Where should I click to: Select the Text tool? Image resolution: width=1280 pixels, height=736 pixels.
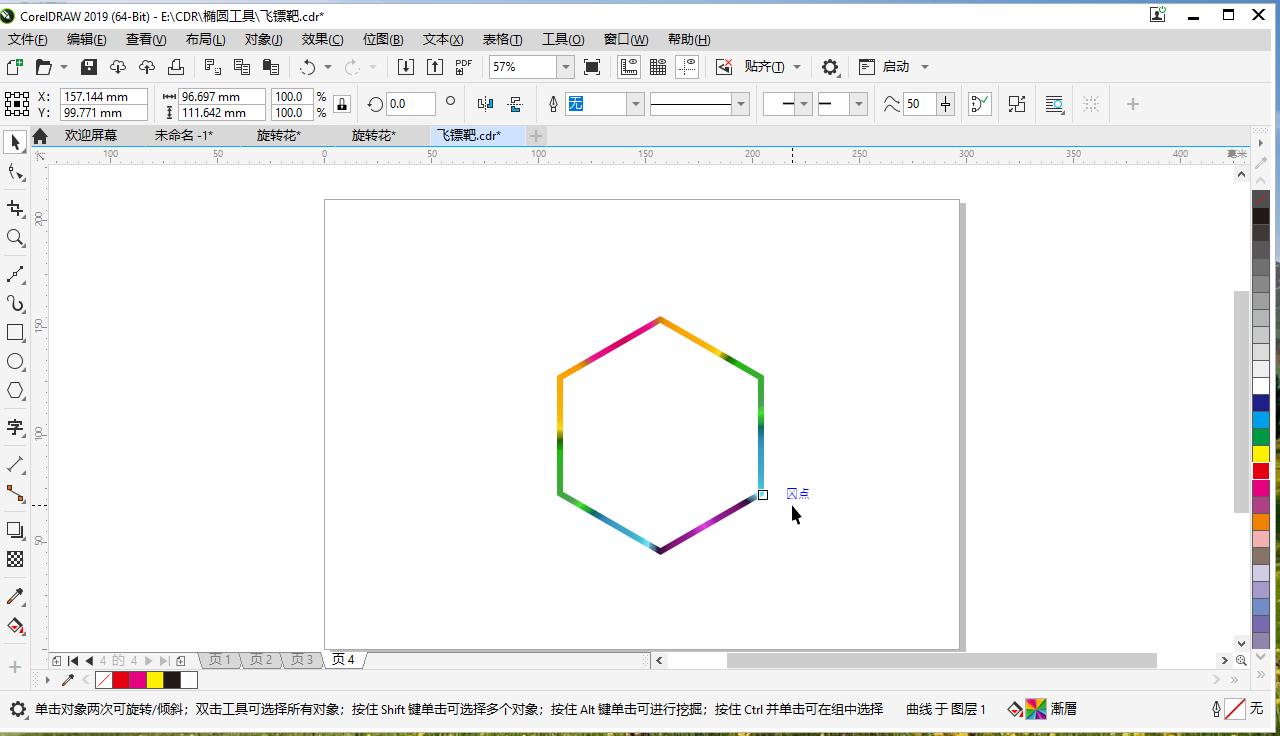pyautogui.click(x=14, y=428)
